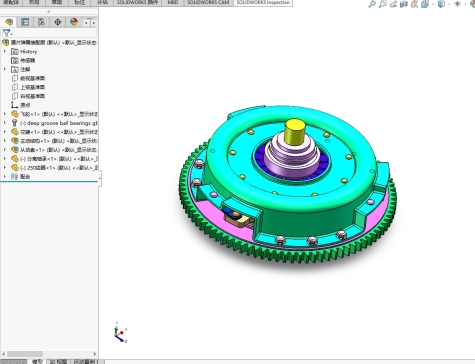Viewport: 475px width, 364px height.
Task: Click the 注解 annotations folder icon
Action: coord(15,69)
